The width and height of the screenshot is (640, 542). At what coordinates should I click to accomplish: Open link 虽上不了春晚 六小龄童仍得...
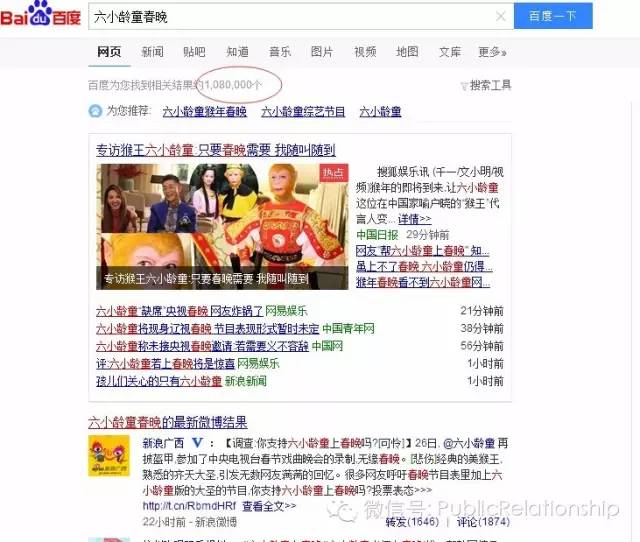point(424,267)
